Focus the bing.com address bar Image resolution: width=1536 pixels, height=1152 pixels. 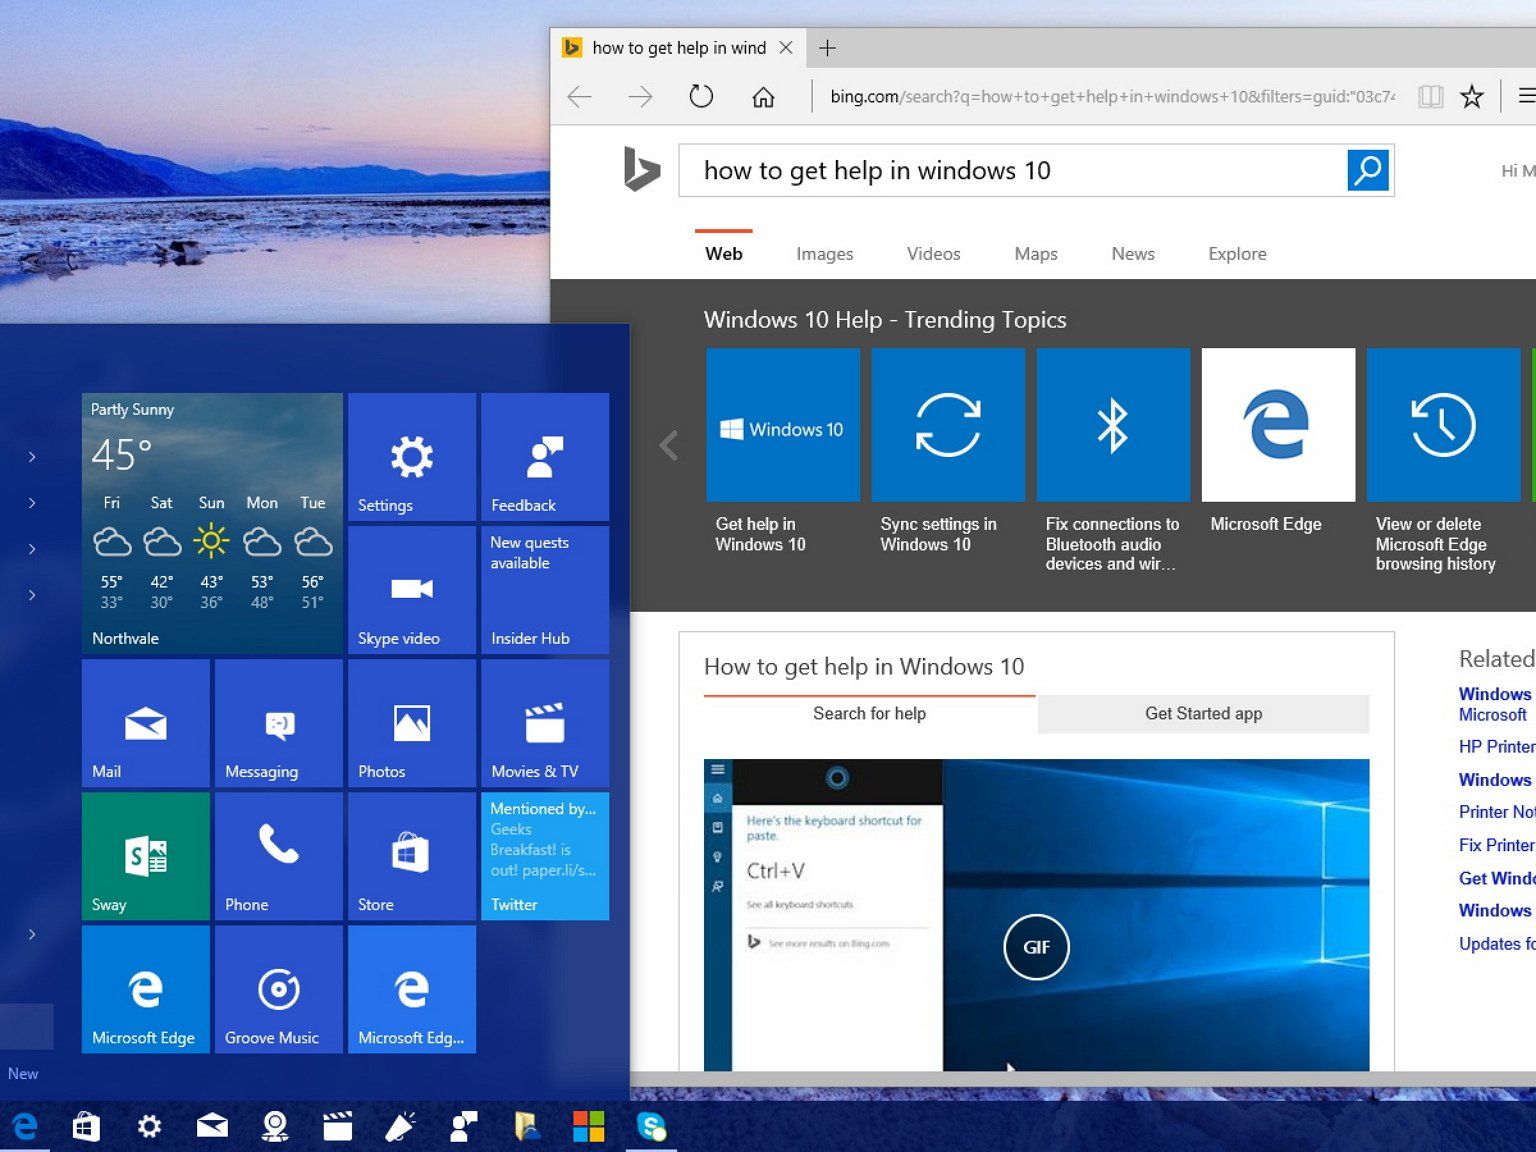(1112, 97)
